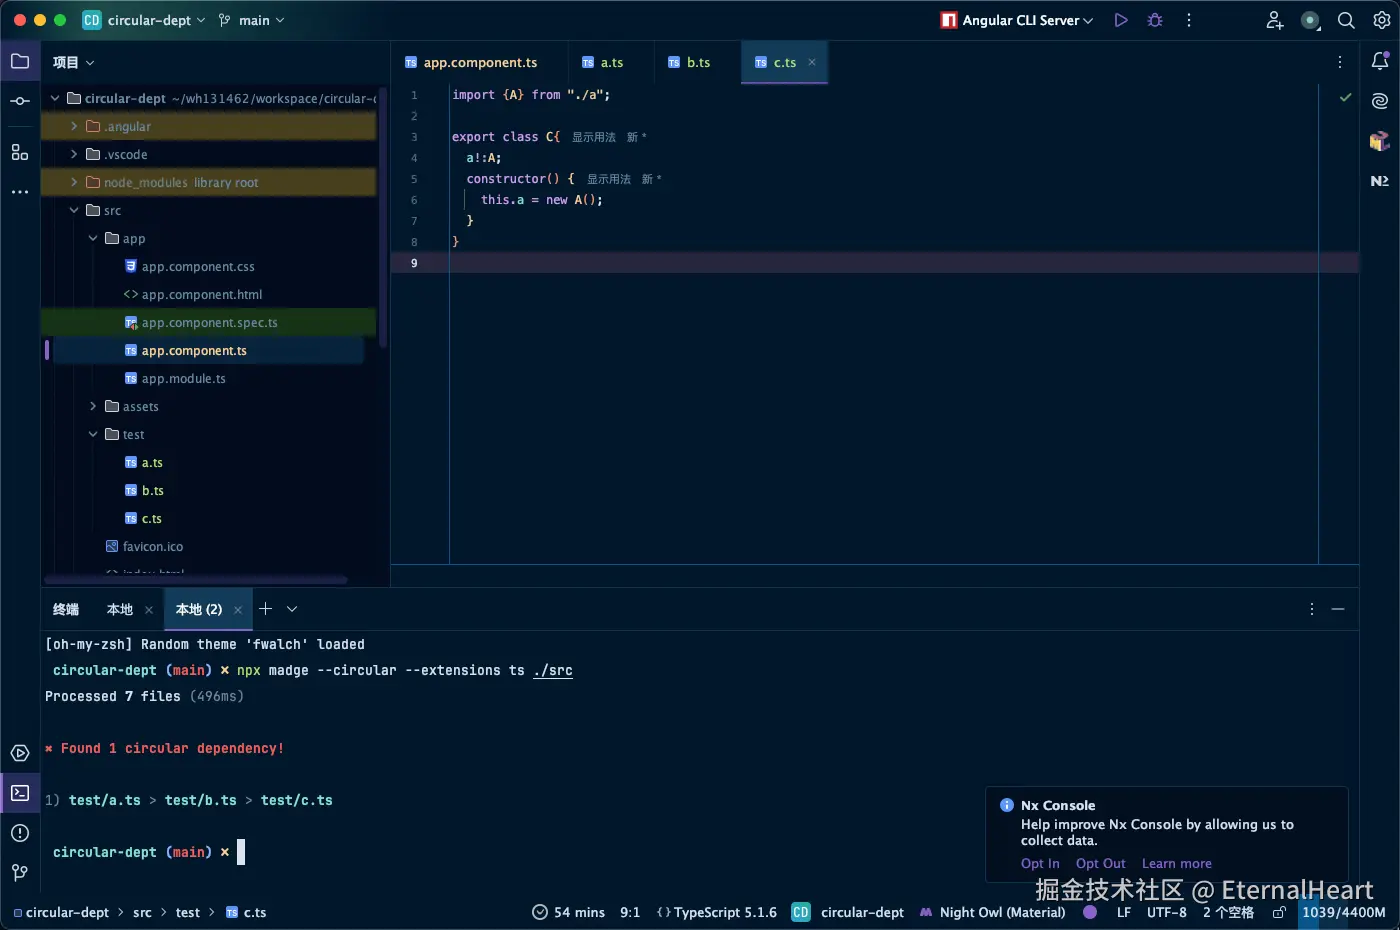The height and width of the screenshot is (930, 1400).
Task: Collapse the src folder
Action: pos(74,211)
